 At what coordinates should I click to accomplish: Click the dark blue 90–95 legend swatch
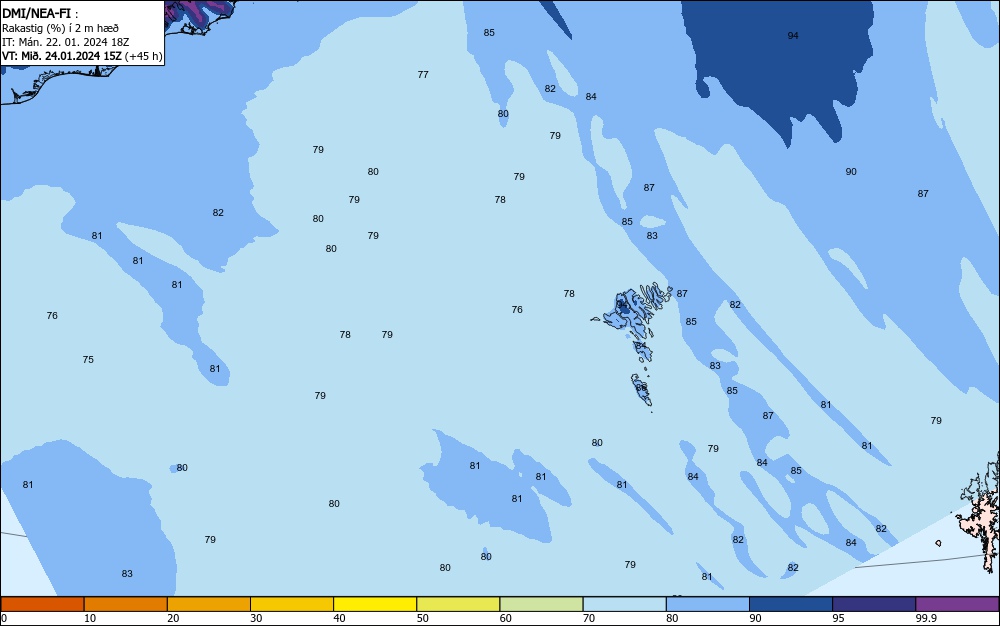click(x=791, y=604)
